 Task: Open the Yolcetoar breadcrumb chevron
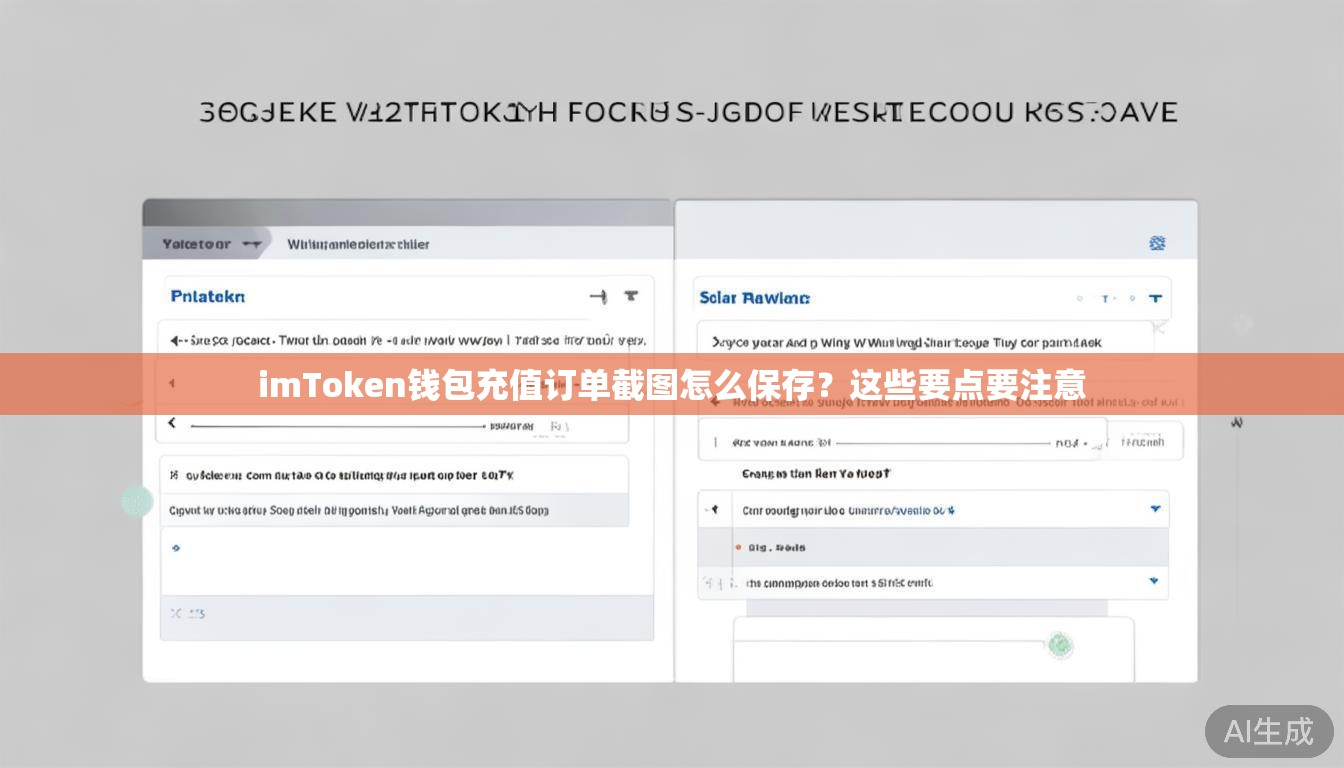[x=252, y=243]
